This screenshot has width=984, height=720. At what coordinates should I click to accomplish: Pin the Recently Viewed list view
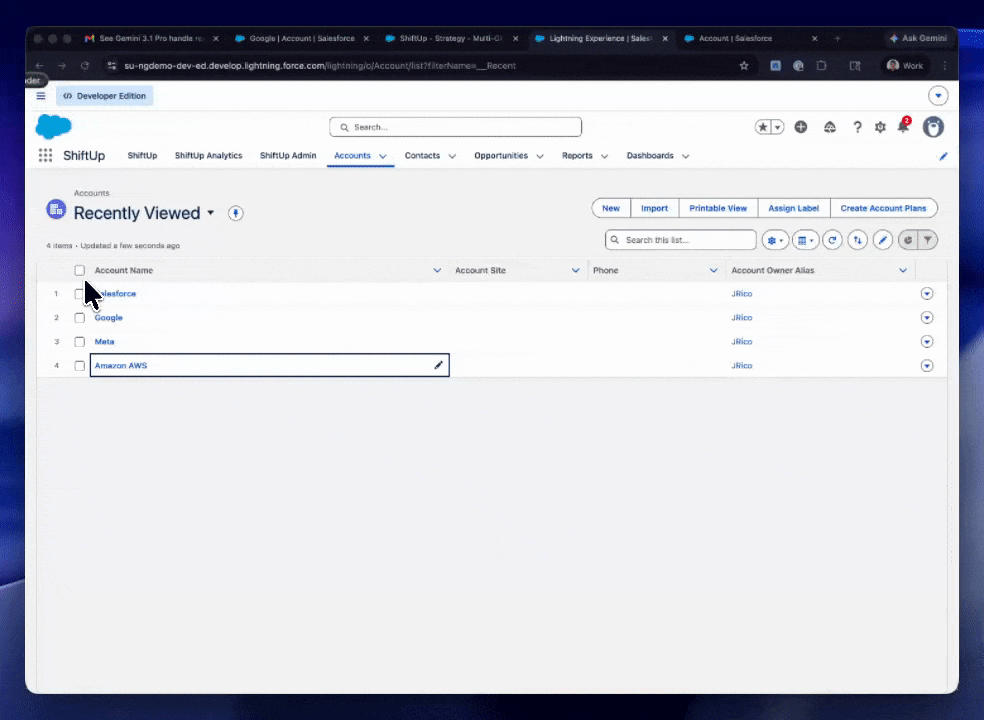235,213
